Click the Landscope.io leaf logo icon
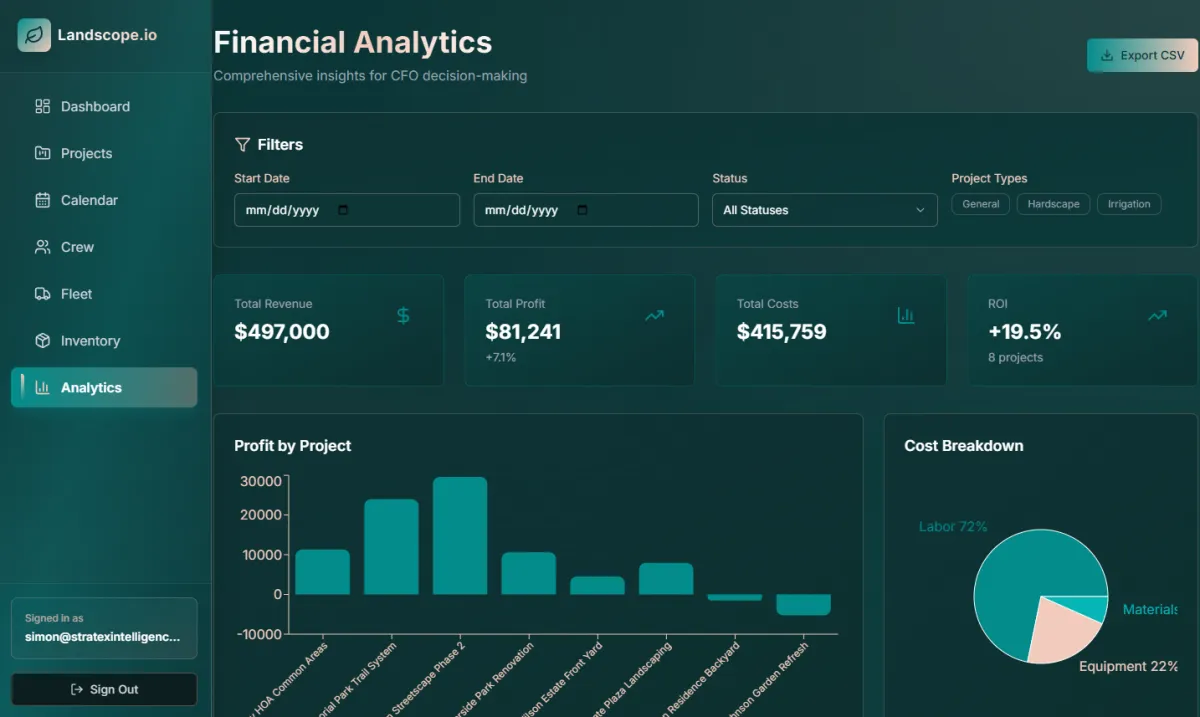The height and width of the screenshot is (717, 1200). point(34,35)
